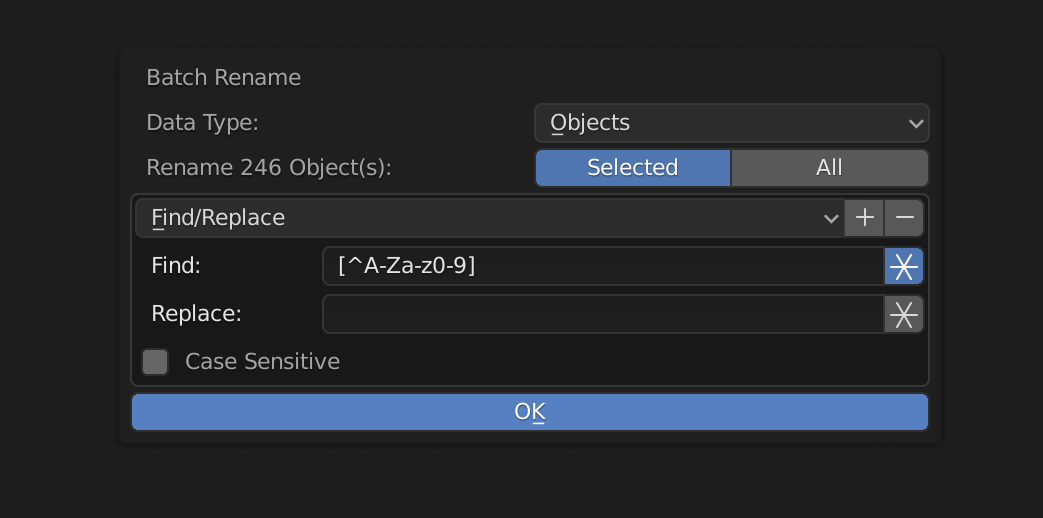Image resolution: width=1043 pixels, height=518 pixels.
Task: Enable regular expression for Replace field
Action: point(903,314)
